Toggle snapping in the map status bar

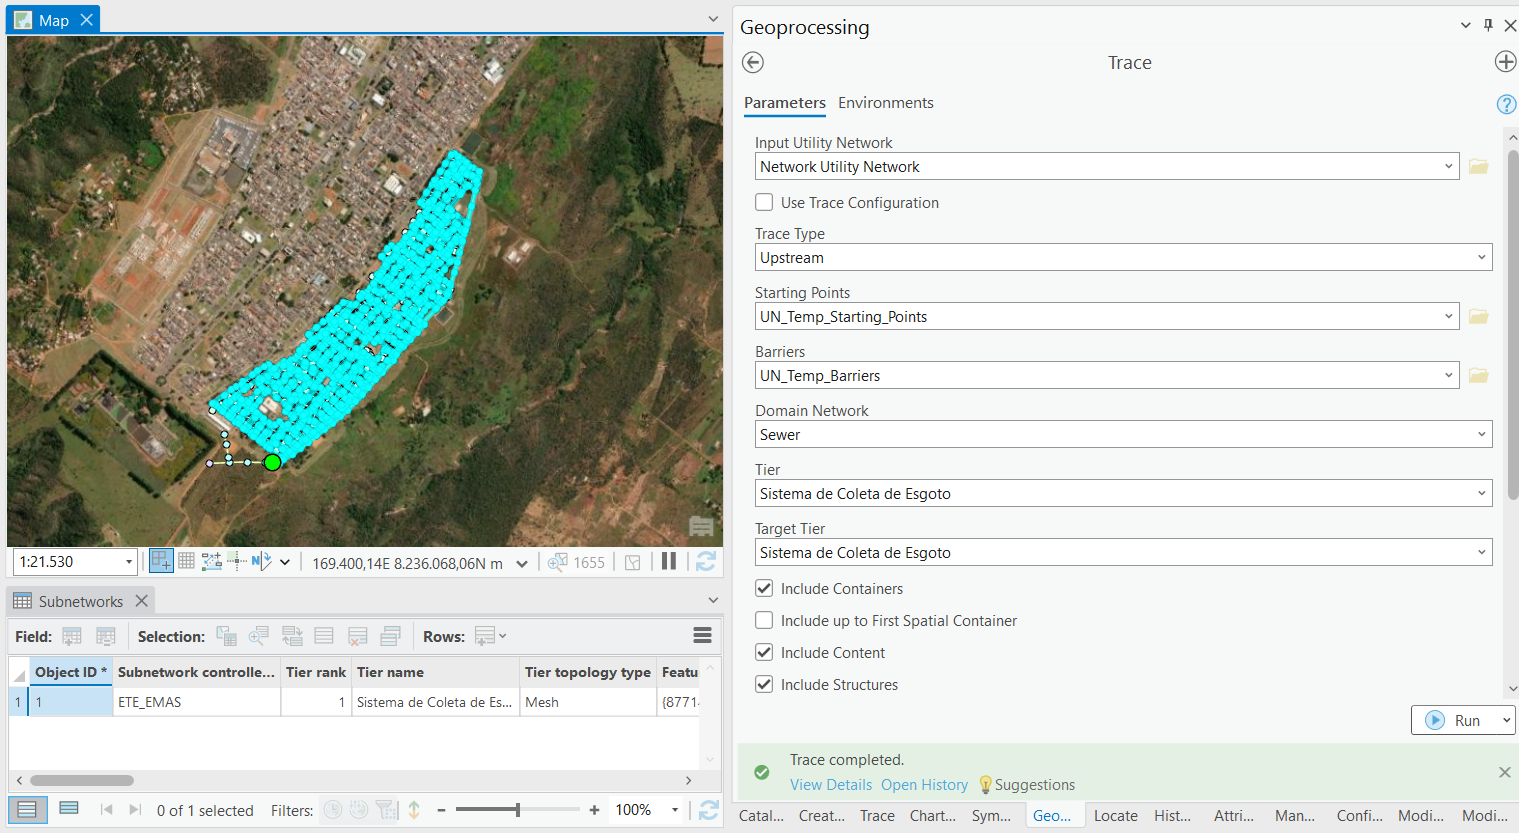click(x=236, y=561)
